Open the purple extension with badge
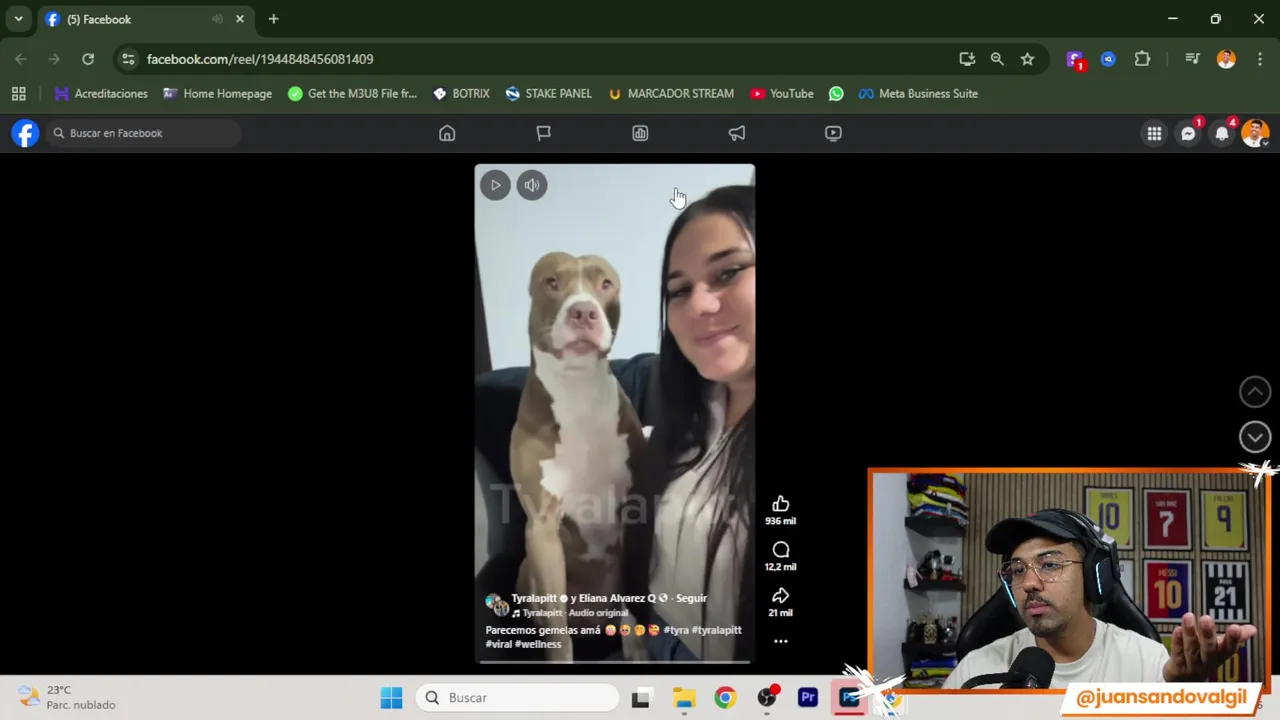 point(1075,60)
